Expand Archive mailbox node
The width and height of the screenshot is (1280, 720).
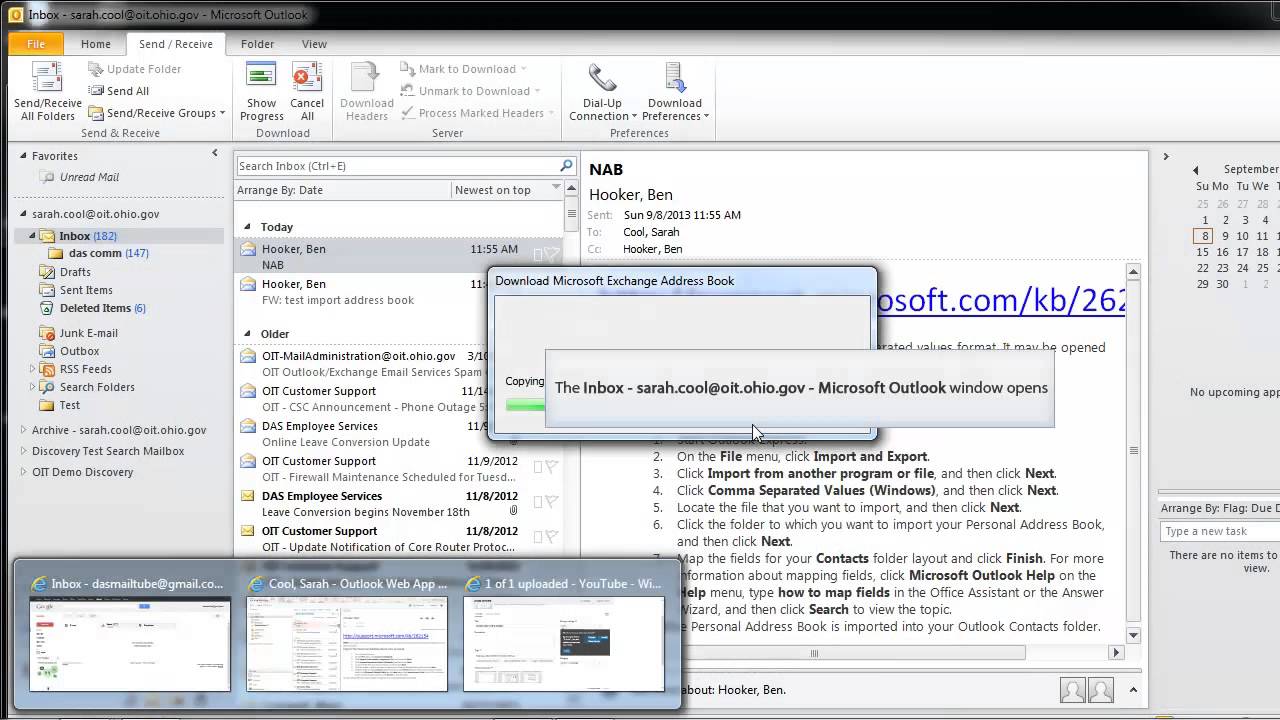tap(24, 430)
